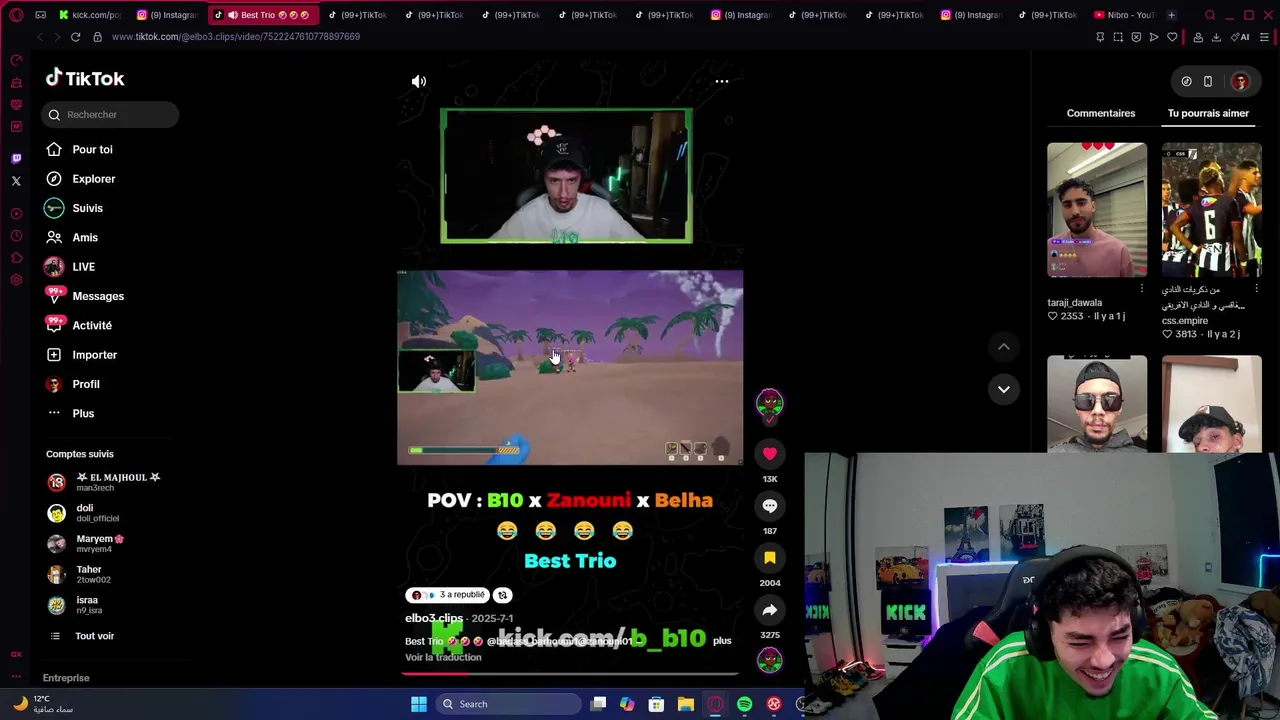Open the css.empire suggested video thumbnail

1211,210
